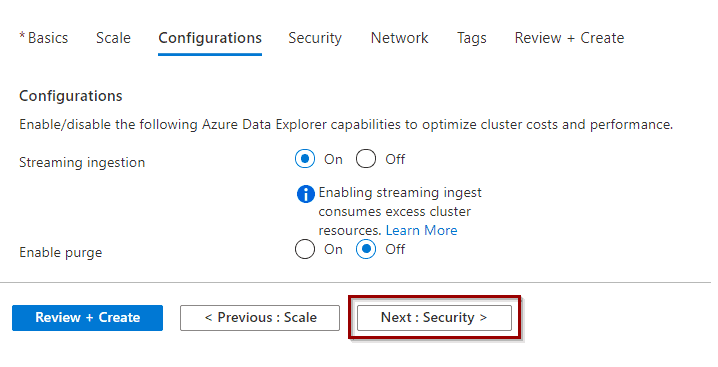Switch to the Scale tab
The height and width of the screenshot is (367, 718).
point(113,38)
